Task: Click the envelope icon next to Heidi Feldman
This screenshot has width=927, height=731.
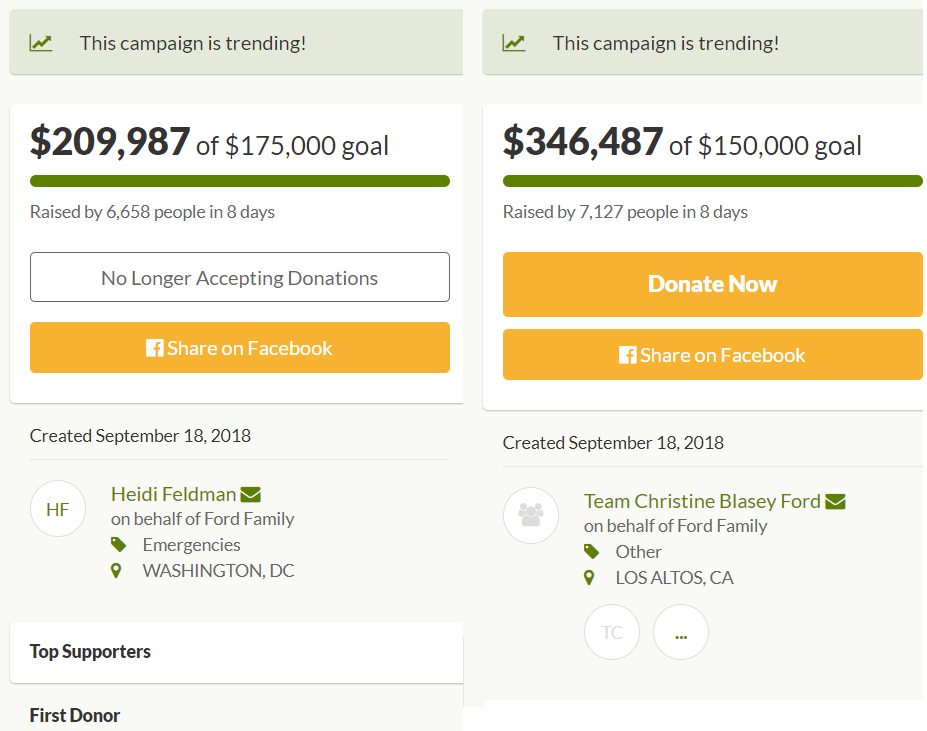Action: coord(251,494)
